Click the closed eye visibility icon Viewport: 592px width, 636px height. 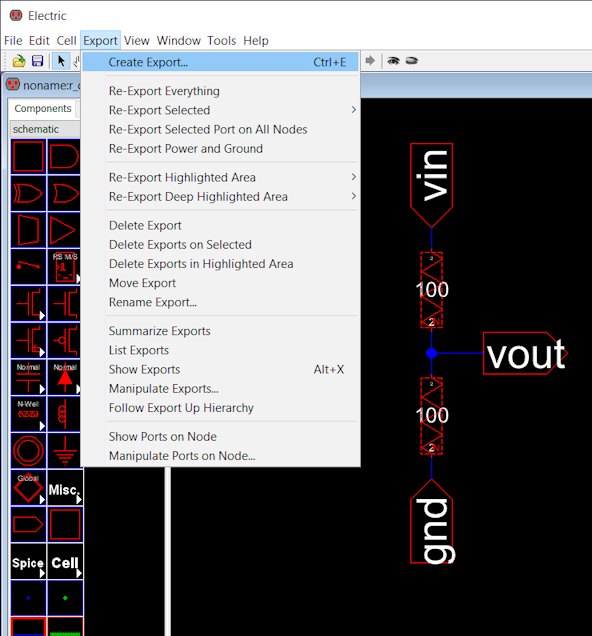(412, 61)
